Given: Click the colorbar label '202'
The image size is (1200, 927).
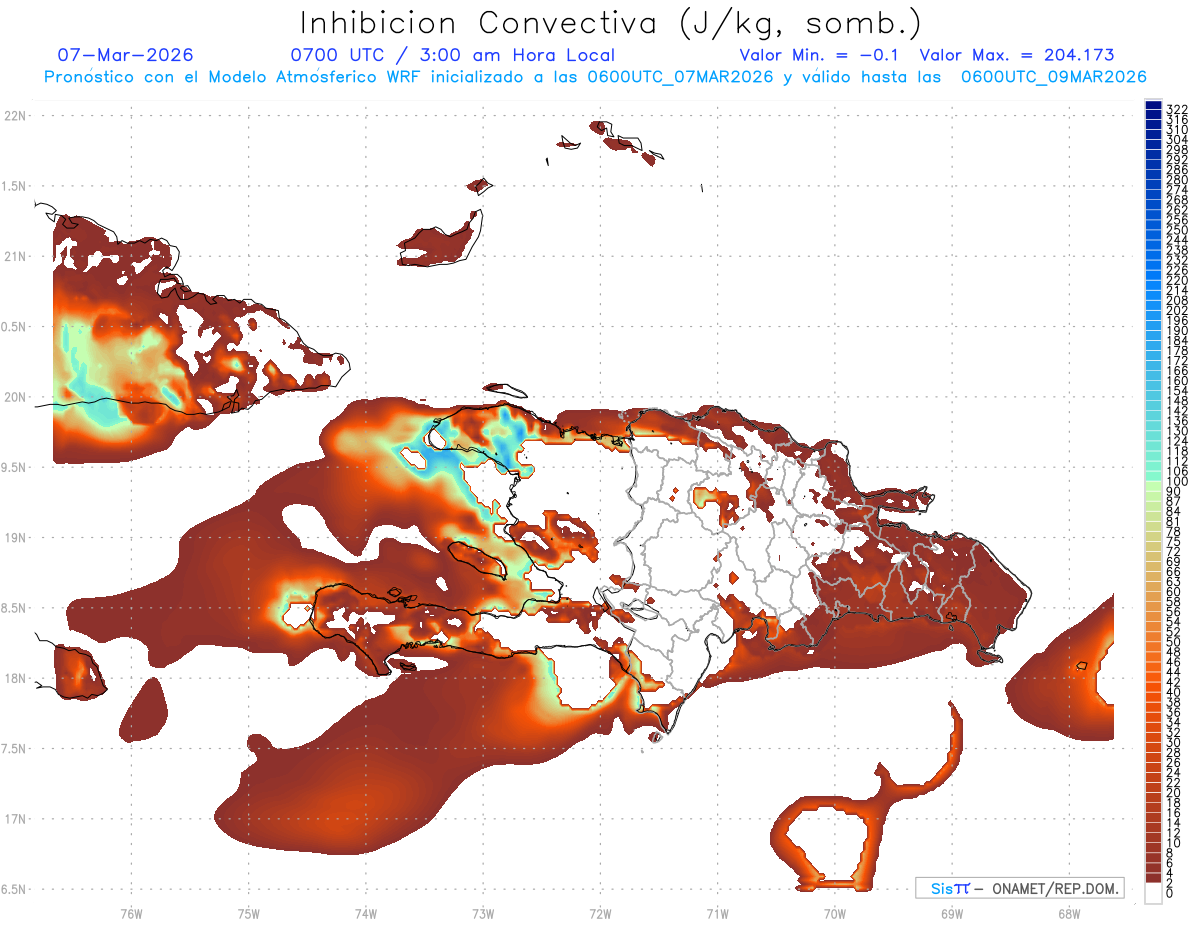Looking at the screenshot, I should pos(1177,310).
